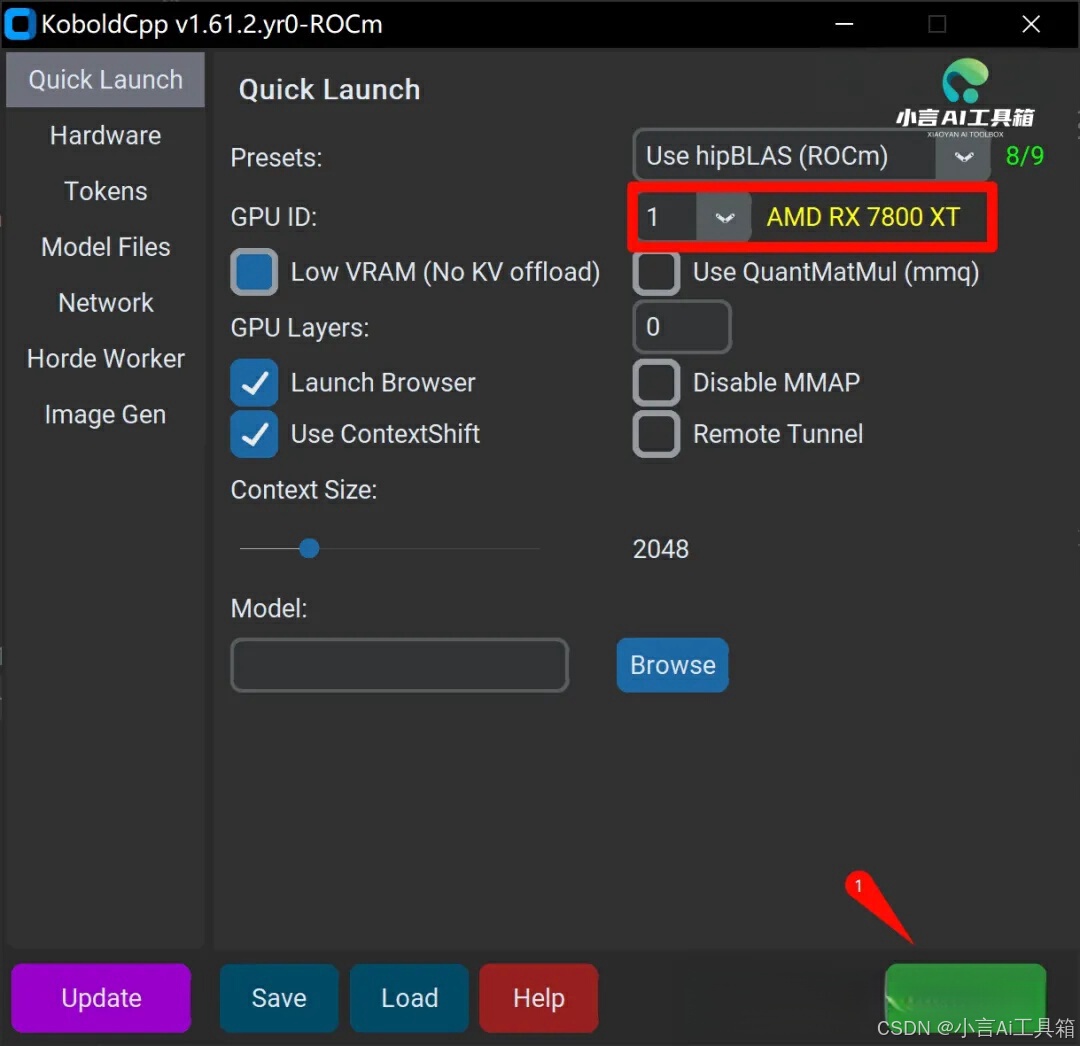The width and height of the screenshot is (1080, 1046).
Task: Click the Quick Launch heading
Action: pyautogui.click(x=329, y=90)
